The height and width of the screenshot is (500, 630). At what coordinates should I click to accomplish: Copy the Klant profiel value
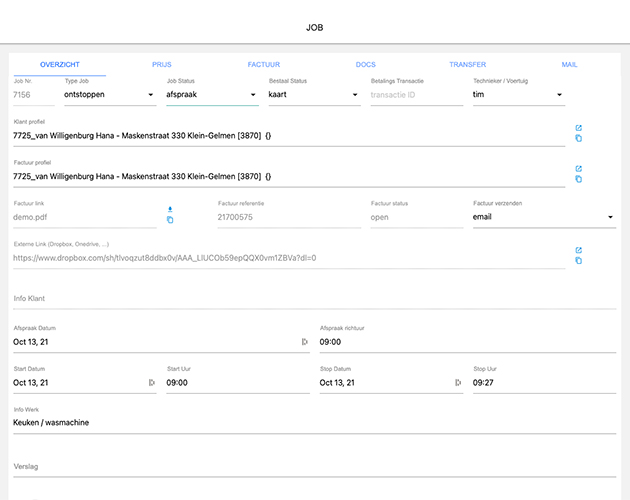[579, 139]
